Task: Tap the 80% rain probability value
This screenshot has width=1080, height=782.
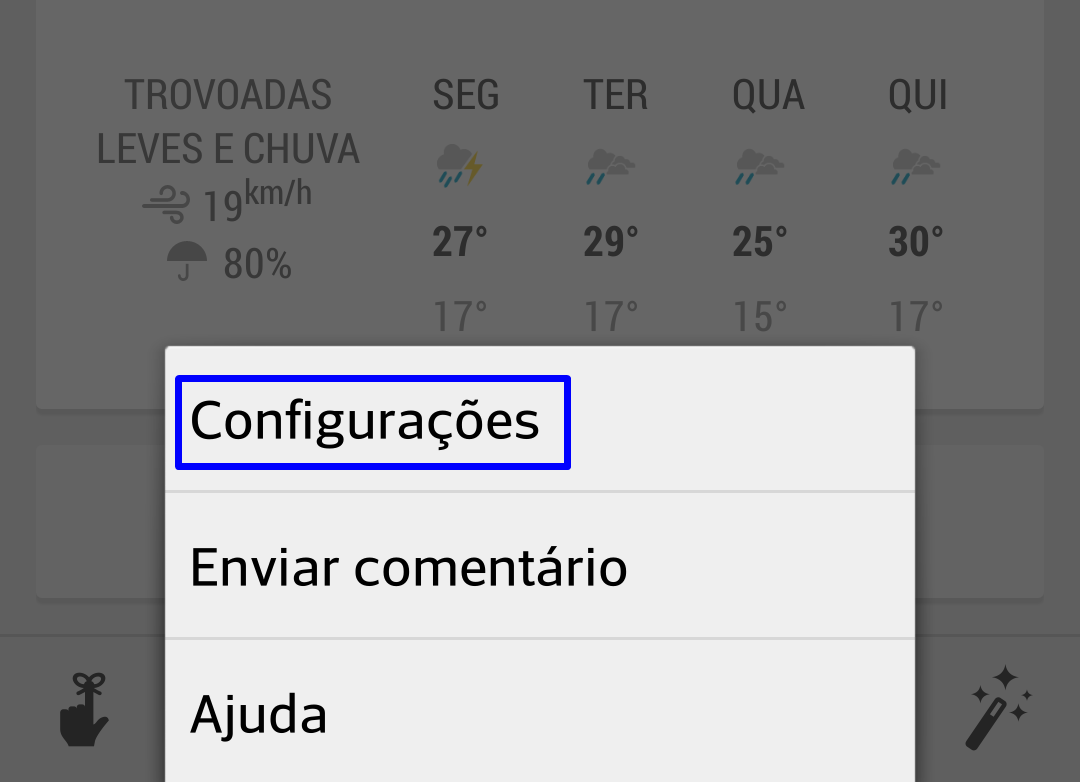Action: click(257, 264)
